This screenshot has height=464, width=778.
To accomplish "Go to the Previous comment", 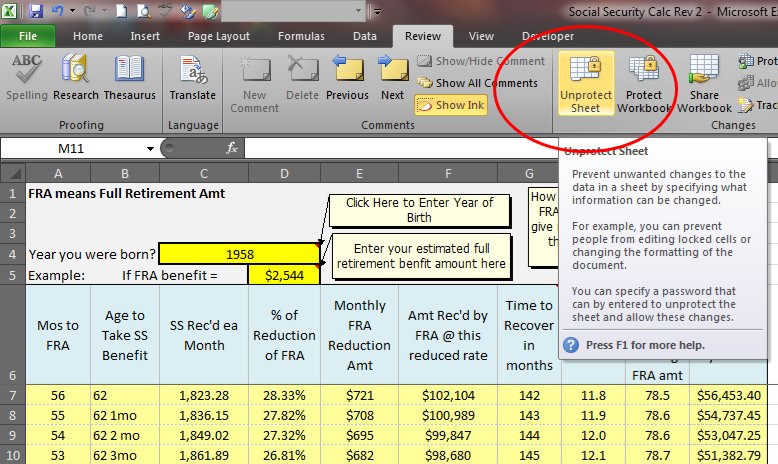I will [x=347, y=77].
